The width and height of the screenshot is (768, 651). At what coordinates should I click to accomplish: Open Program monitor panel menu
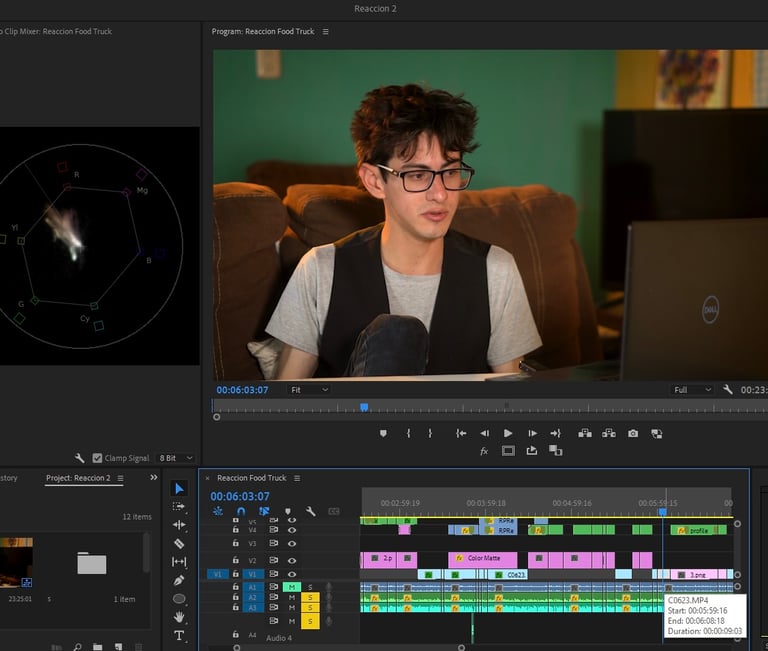tap(325, 32)
